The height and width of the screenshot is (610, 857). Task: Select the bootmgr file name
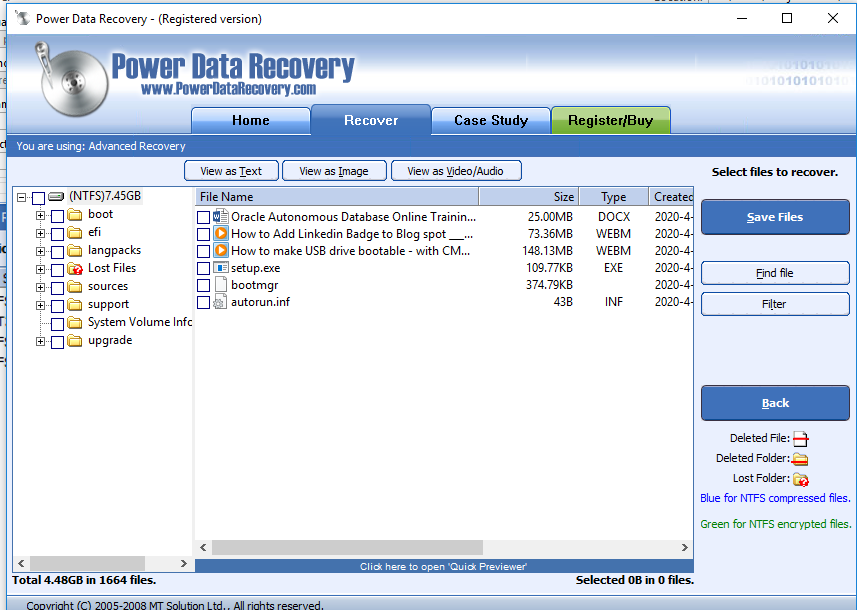tap(255, 285)
